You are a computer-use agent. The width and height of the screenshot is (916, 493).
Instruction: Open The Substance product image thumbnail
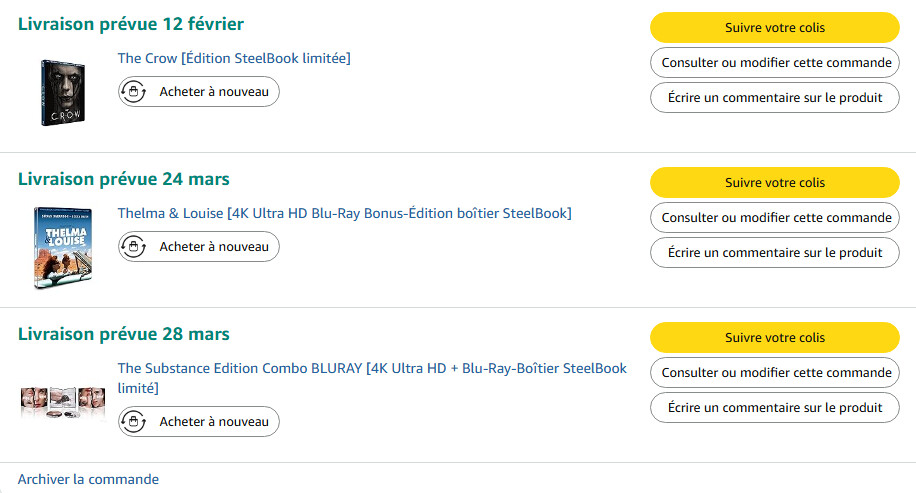[63, 400]
